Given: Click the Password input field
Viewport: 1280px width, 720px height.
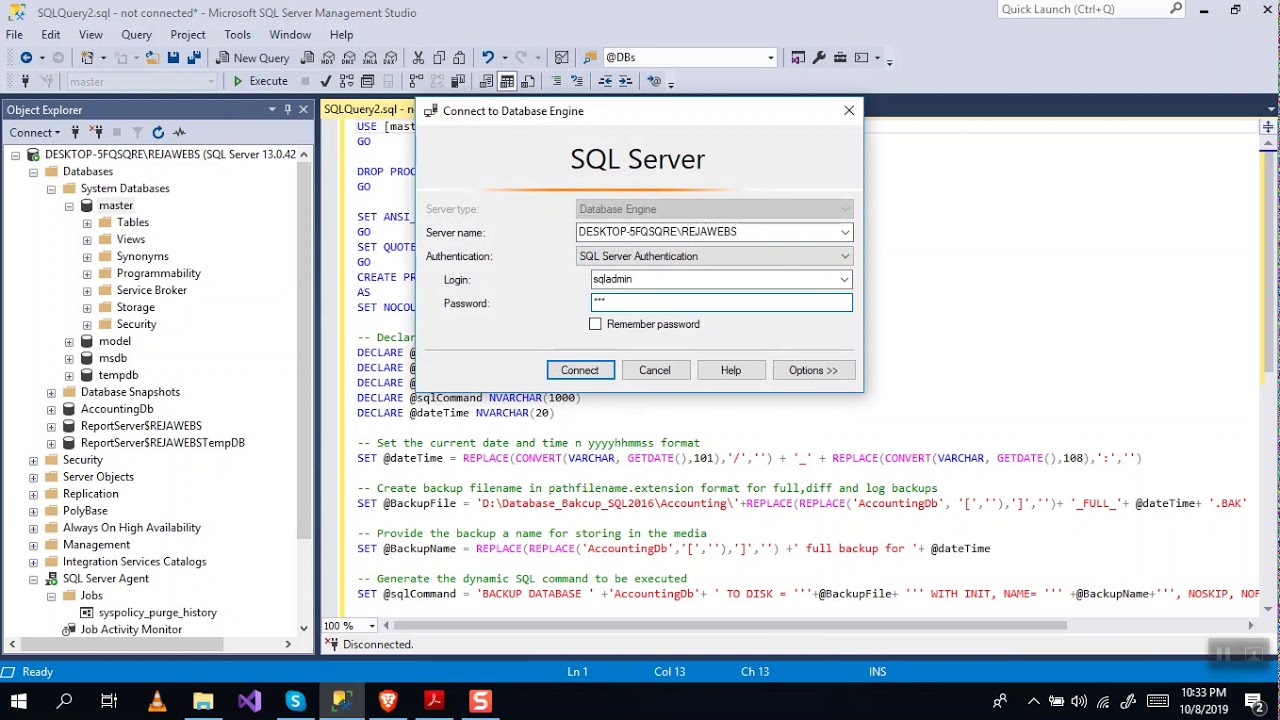Looking at the screenshot, I should (721, 302).
